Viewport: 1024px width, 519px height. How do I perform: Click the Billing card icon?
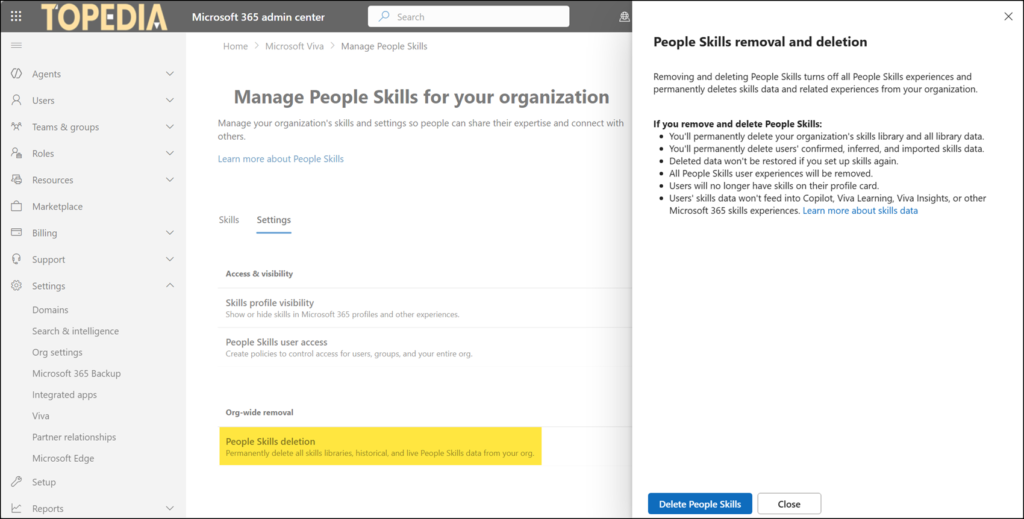click(x=16, y=232)
